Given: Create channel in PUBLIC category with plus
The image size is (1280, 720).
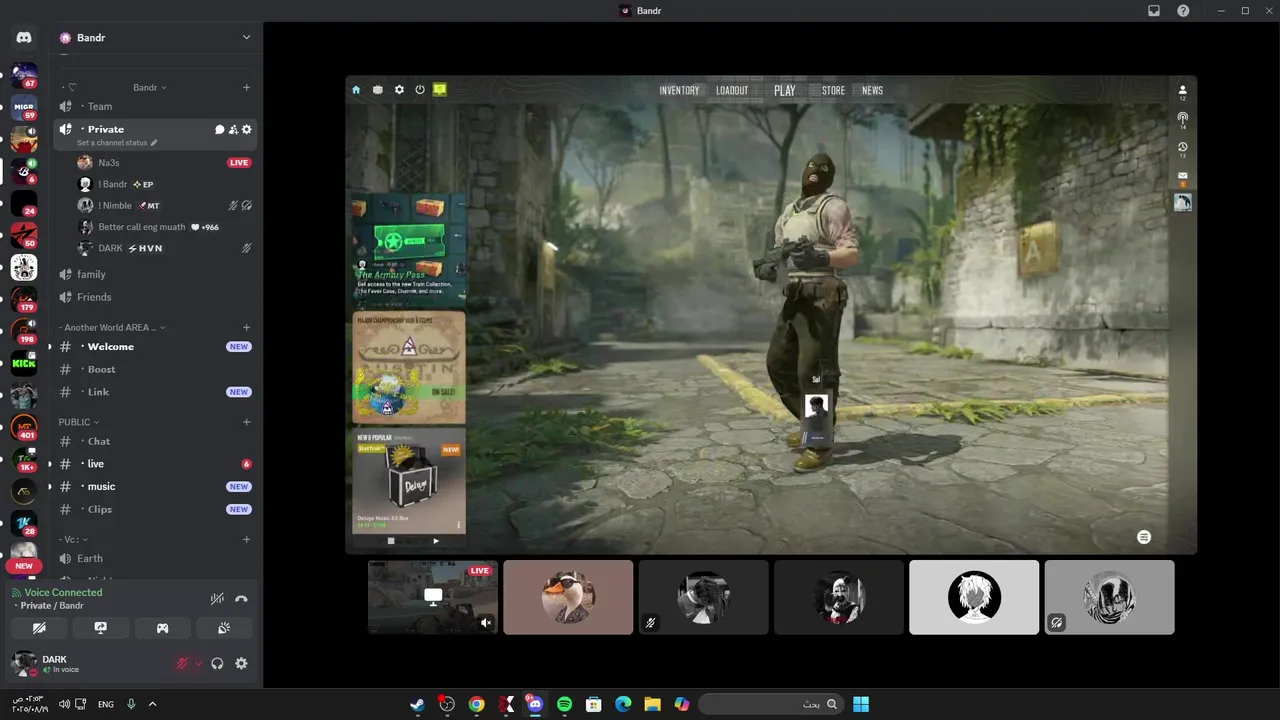Looking at the screenshot, I should click(247, 422).
